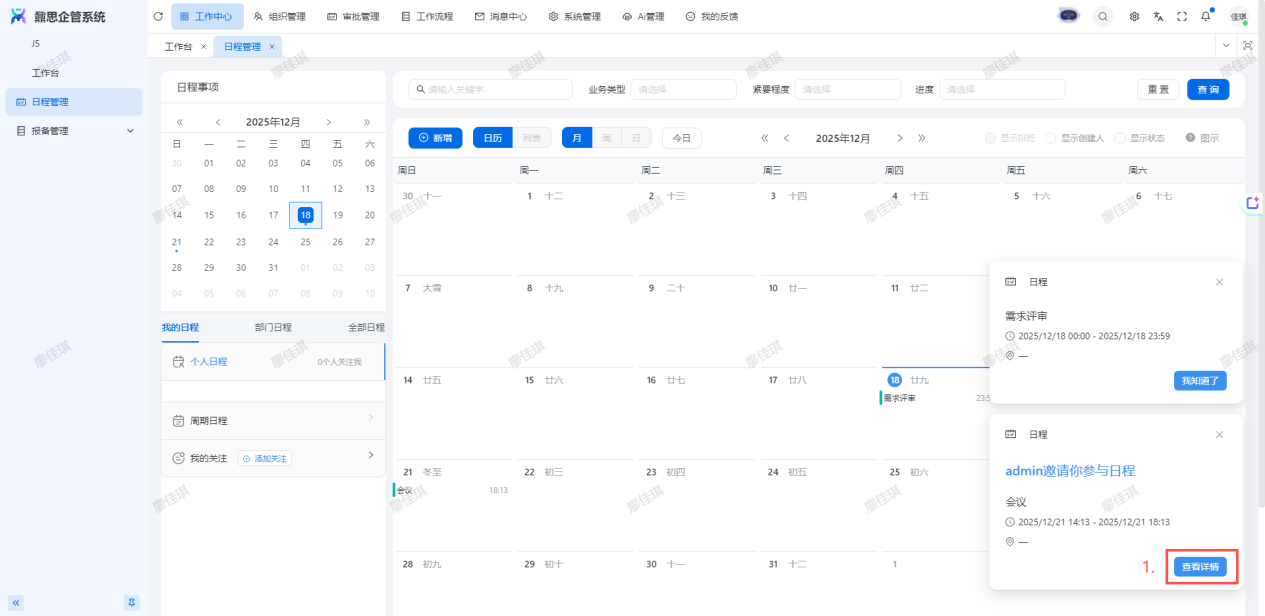Click the keyword search input field
The height and width of the screenshot is (616, 1265).
(x=494, y=89)
